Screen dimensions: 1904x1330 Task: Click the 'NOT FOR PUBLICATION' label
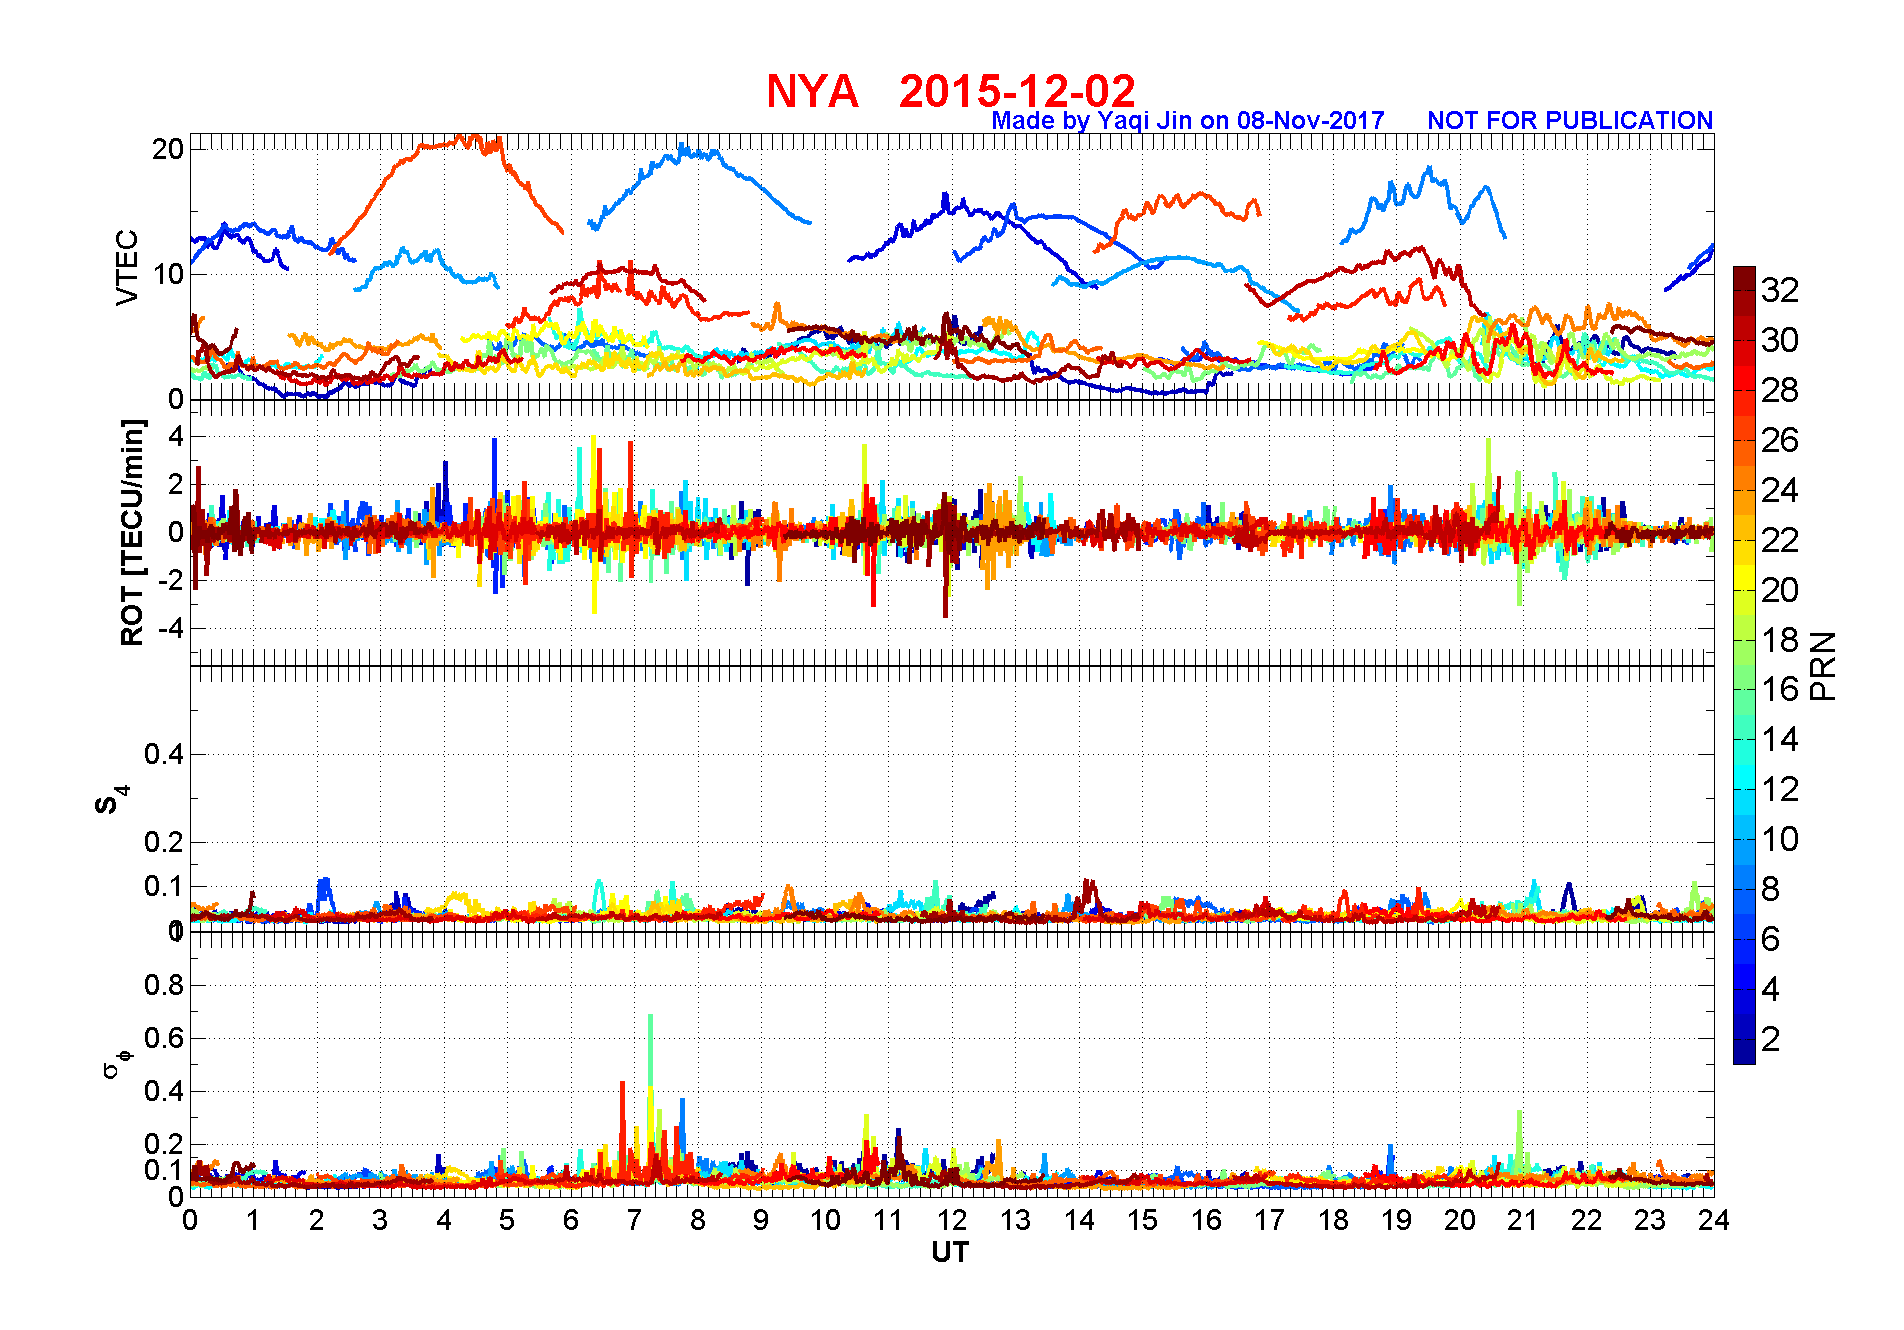1570,121
